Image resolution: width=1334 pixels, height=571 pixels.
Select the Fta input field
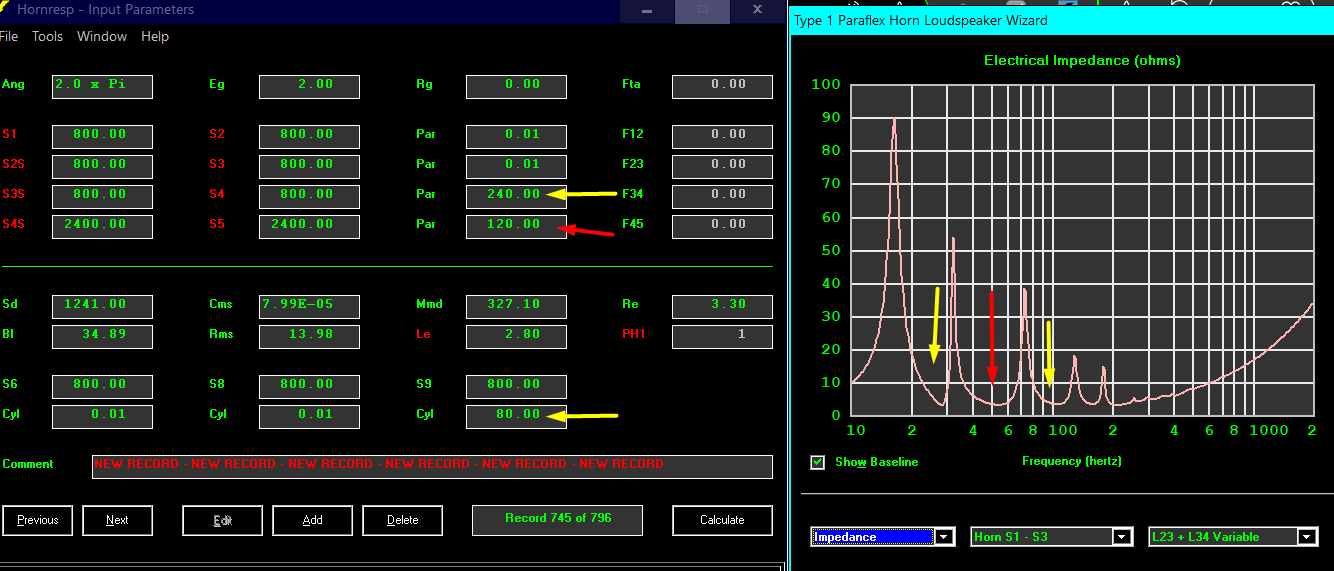pyautogui.click(x=722, y=86)
